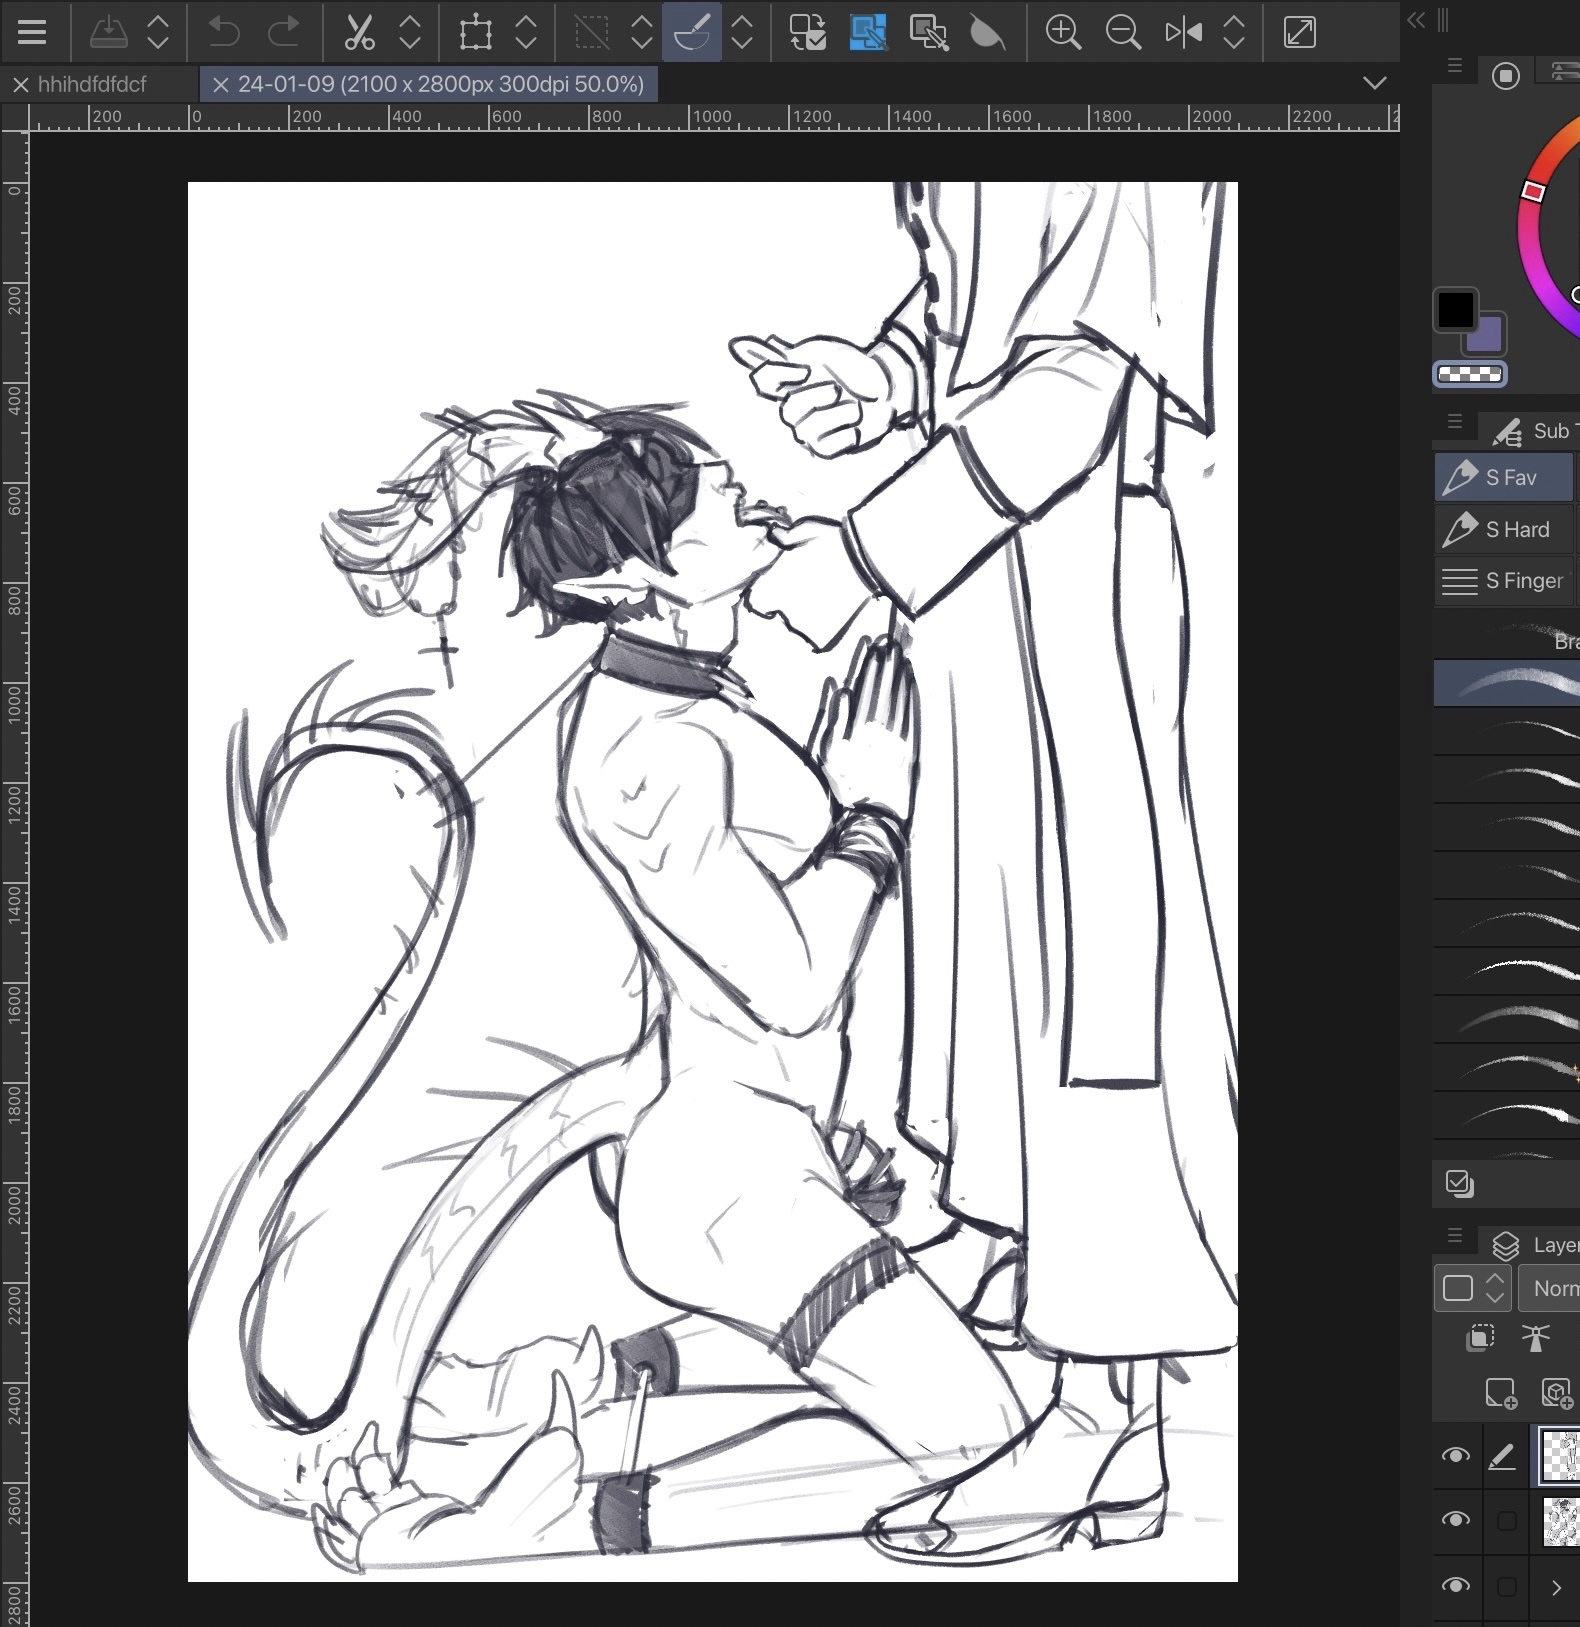1580x1627 pixels.
Task: Flip the canvas horizontally
Action: click(x=1183, y=32)
